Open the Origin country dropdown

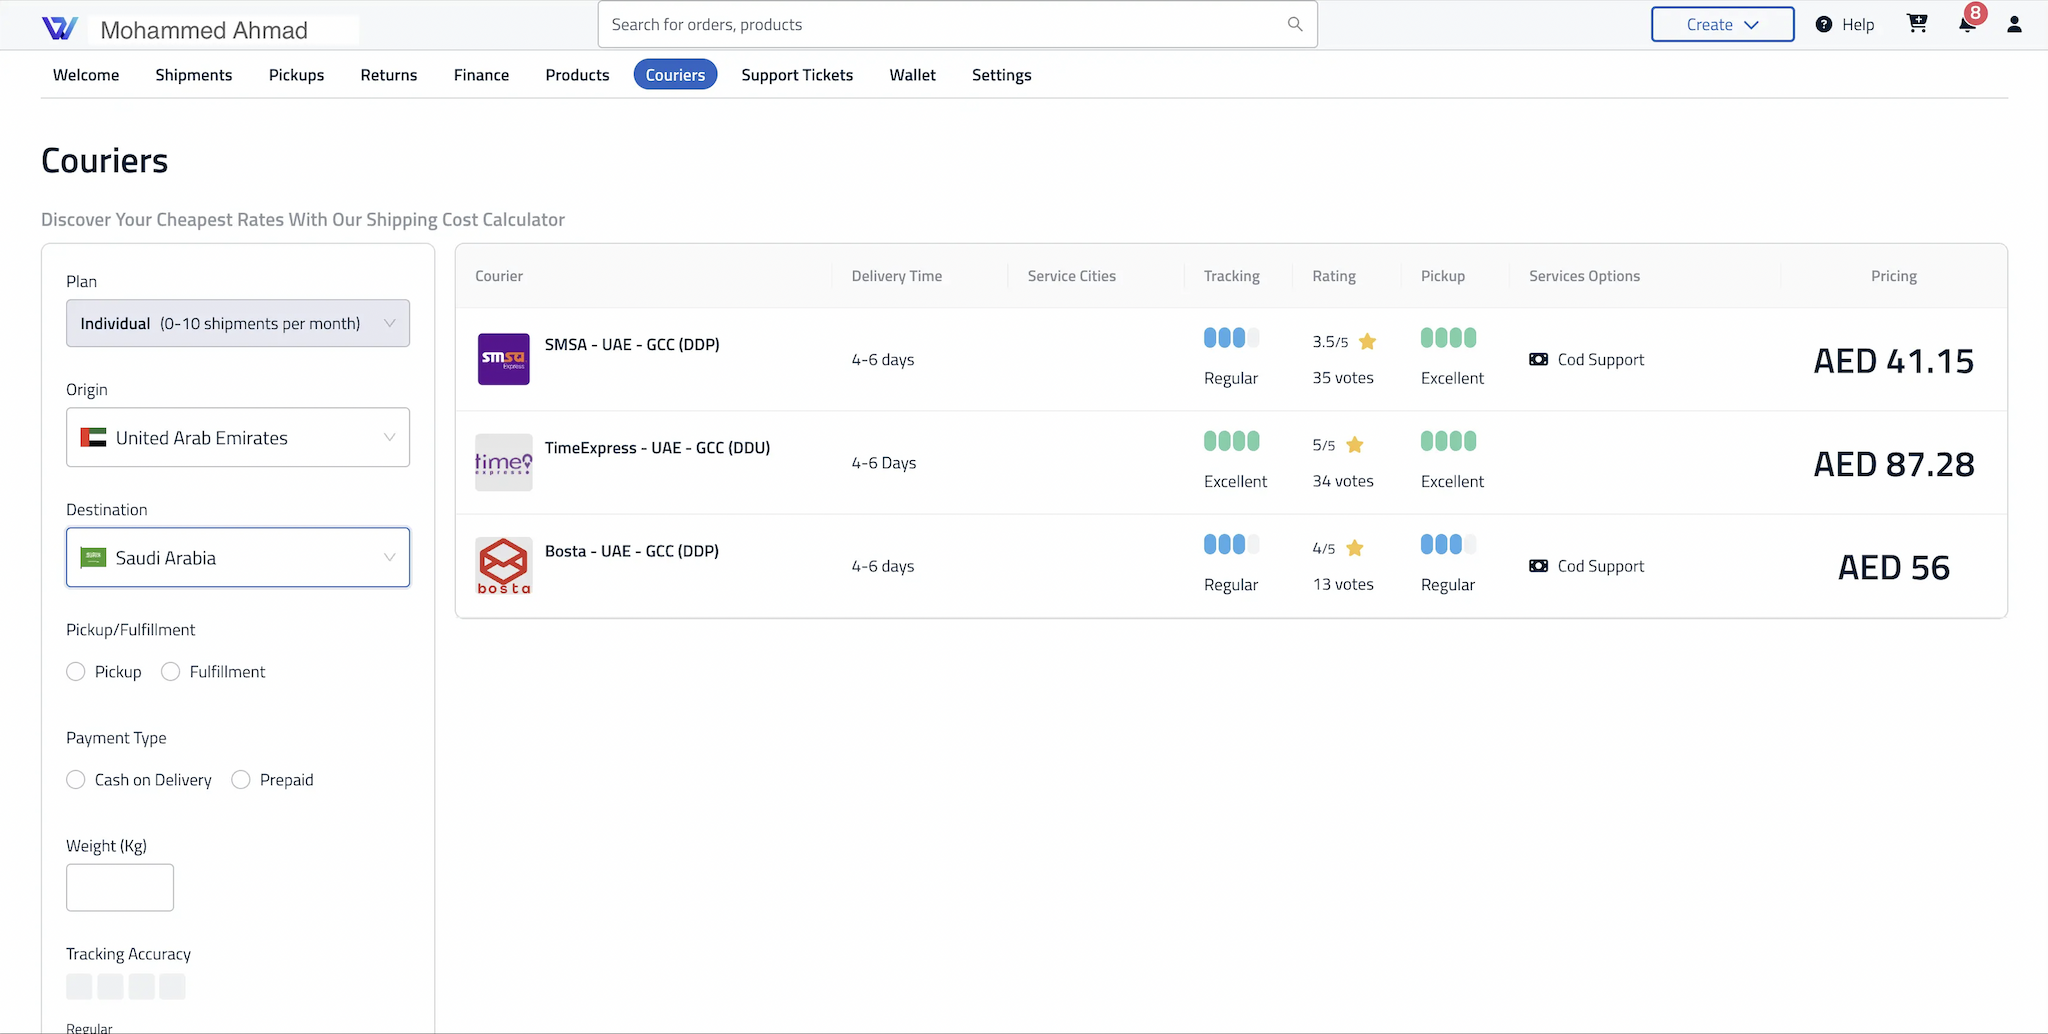238,437
